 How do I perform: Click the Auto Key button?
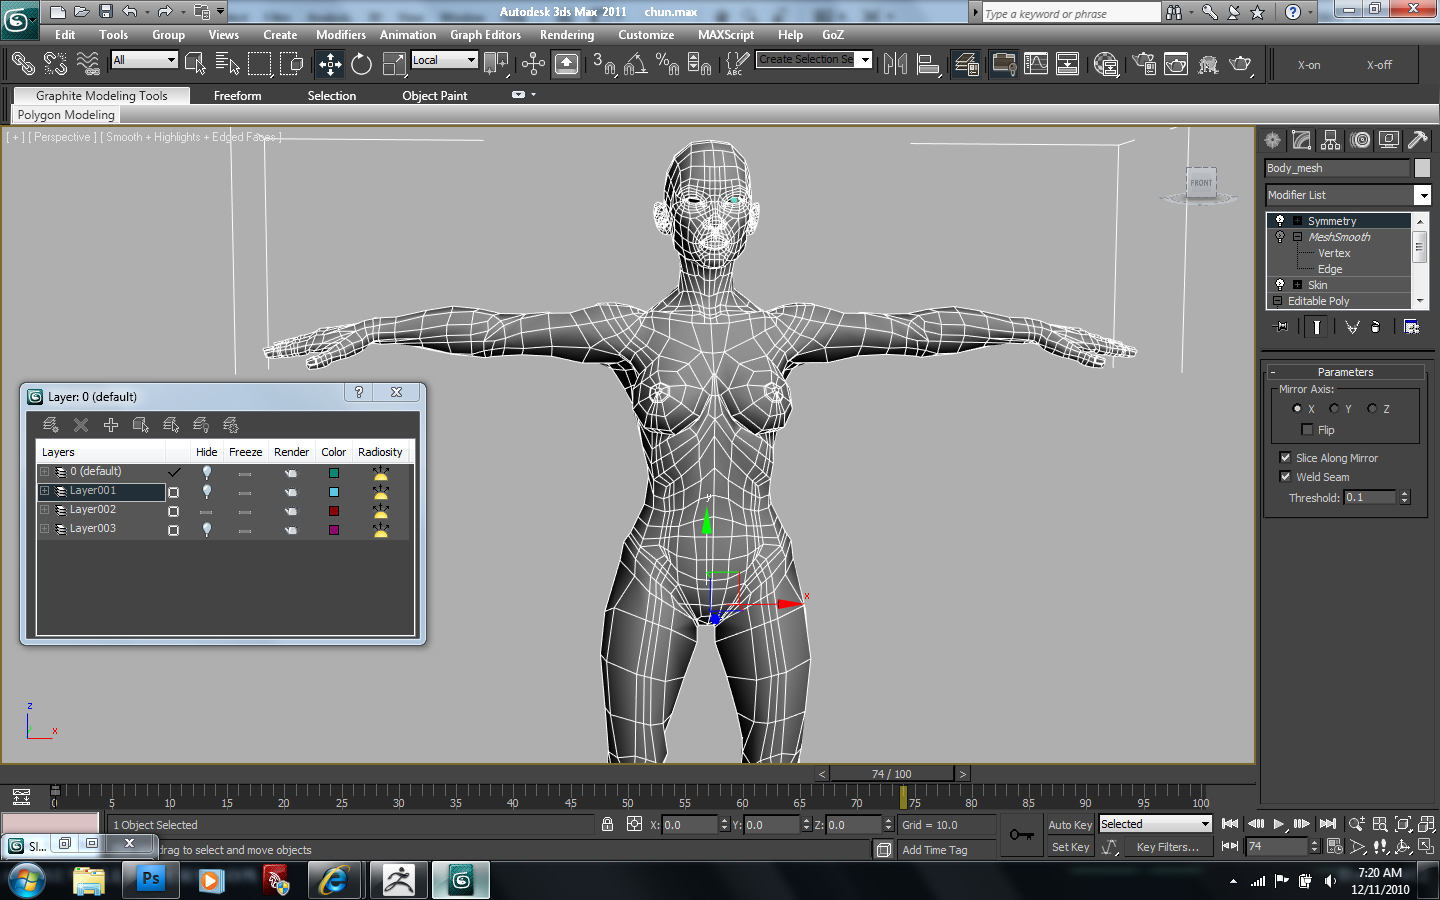[x=1070, y=825]
